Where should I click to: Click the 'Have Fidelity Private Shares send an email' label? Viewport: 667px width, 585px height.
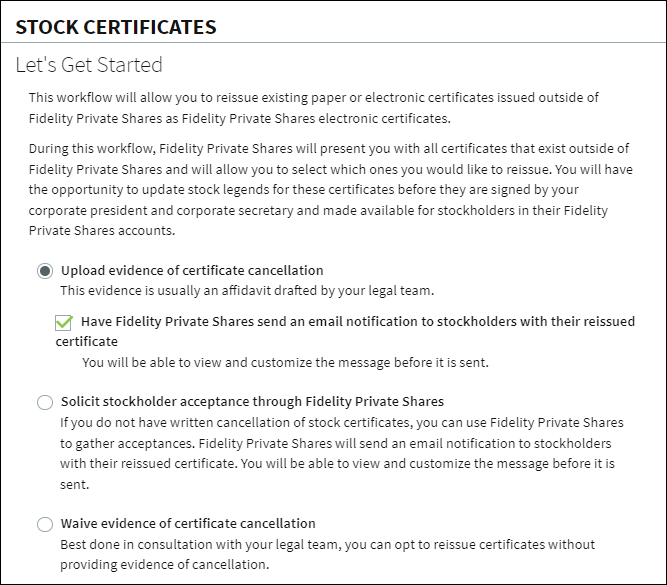(345, 331)
